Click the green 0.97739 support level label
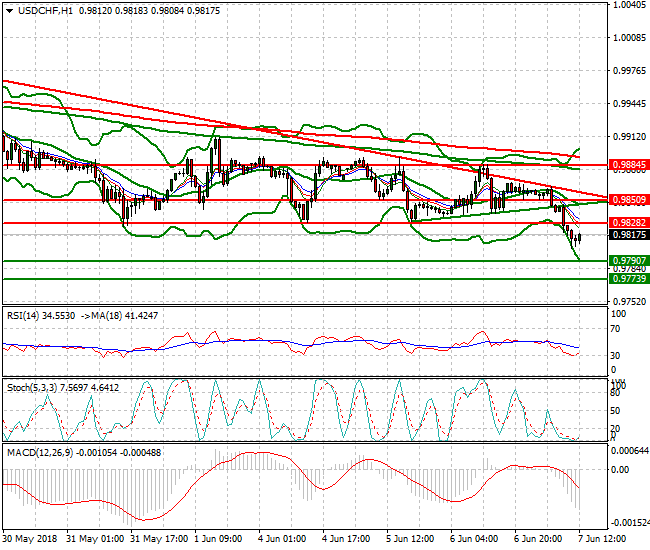This screenshot has width=650, height=550. [629, 279]
